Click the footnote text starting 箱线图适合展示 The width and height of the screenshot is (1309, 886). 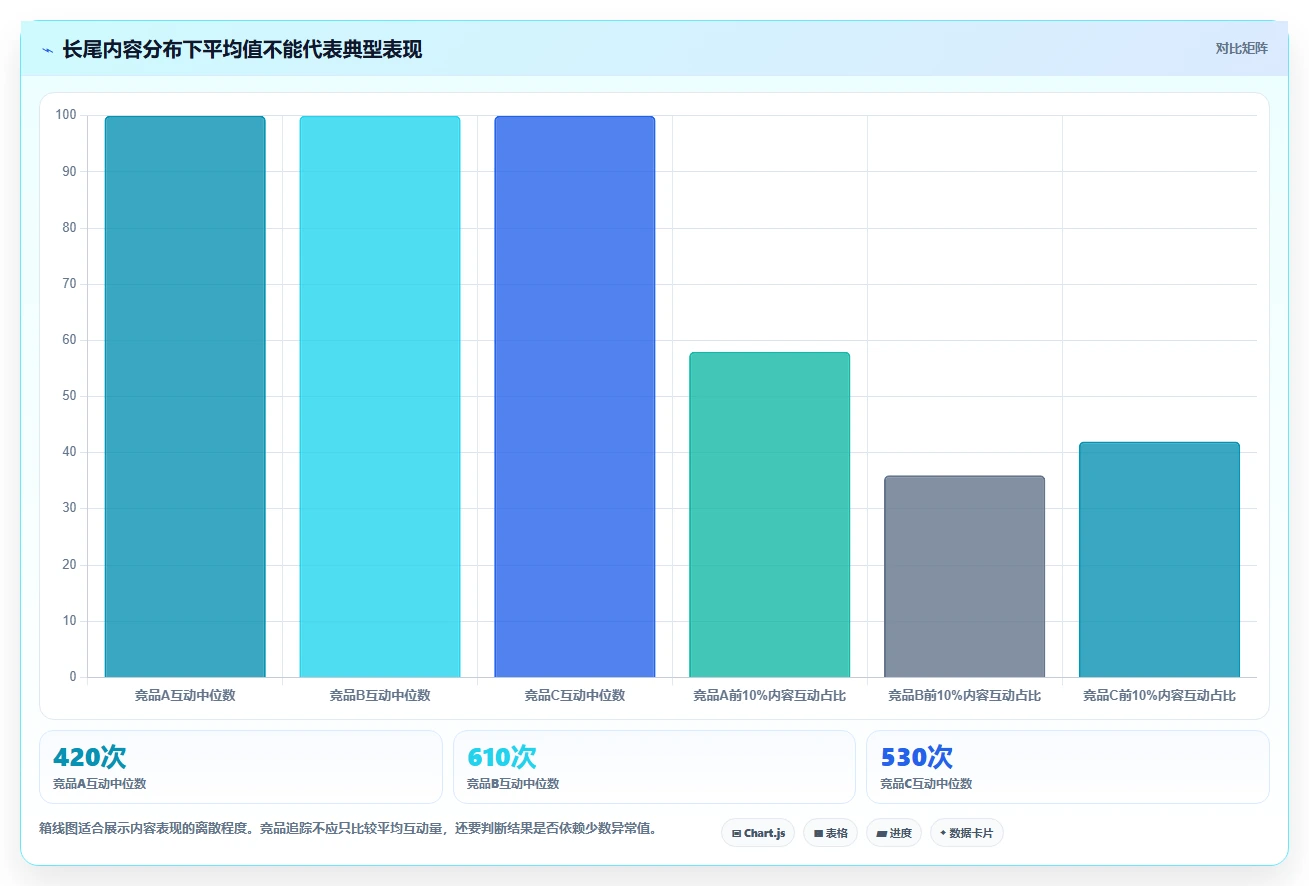coord(348,828)
